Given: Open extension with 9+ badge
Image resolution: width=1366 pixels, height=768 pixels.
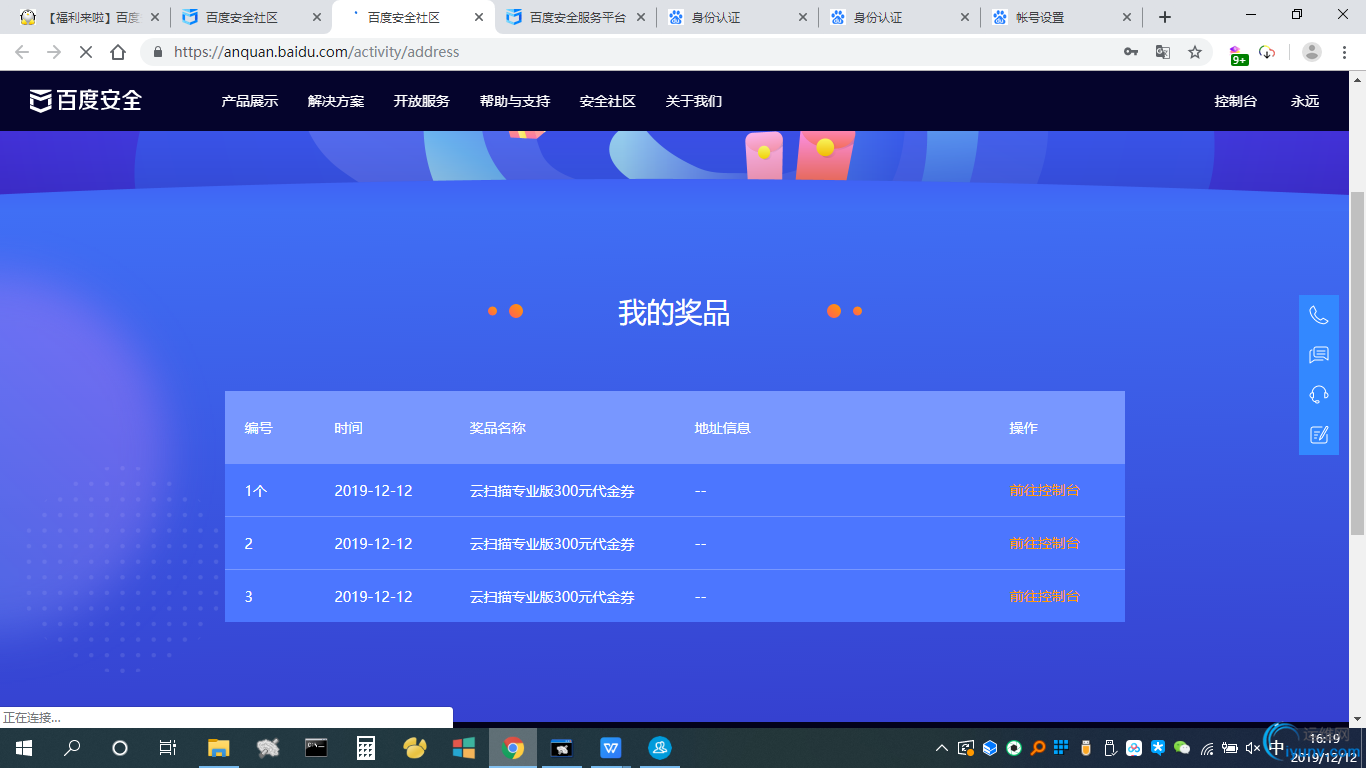Looking at the screenshot, I should coord(1238,54).
